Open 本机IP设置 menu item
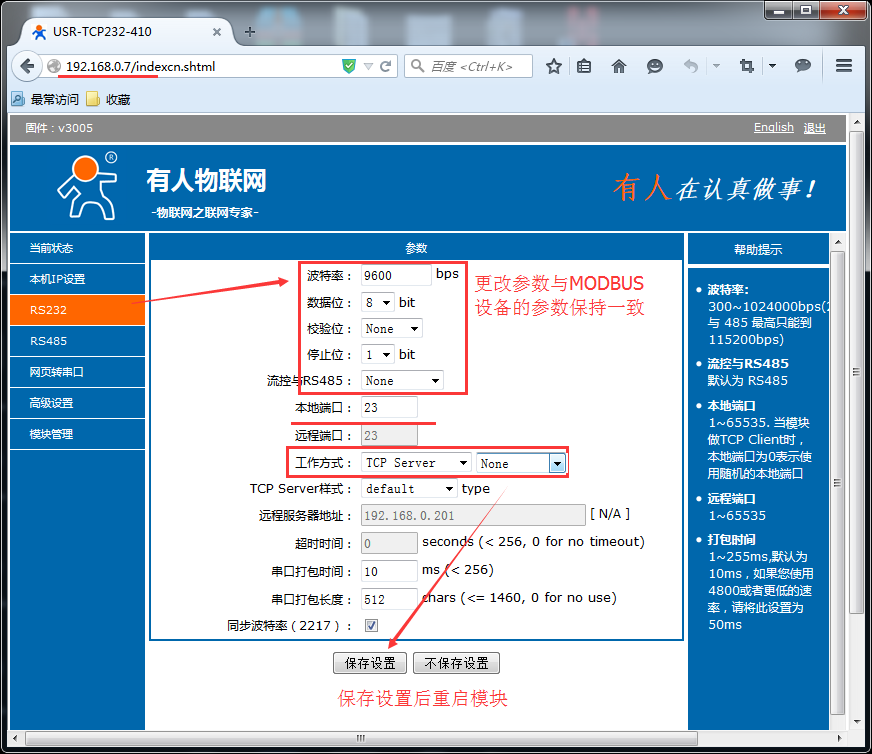Viewport: 872px width, 754px height. point(77,279)
